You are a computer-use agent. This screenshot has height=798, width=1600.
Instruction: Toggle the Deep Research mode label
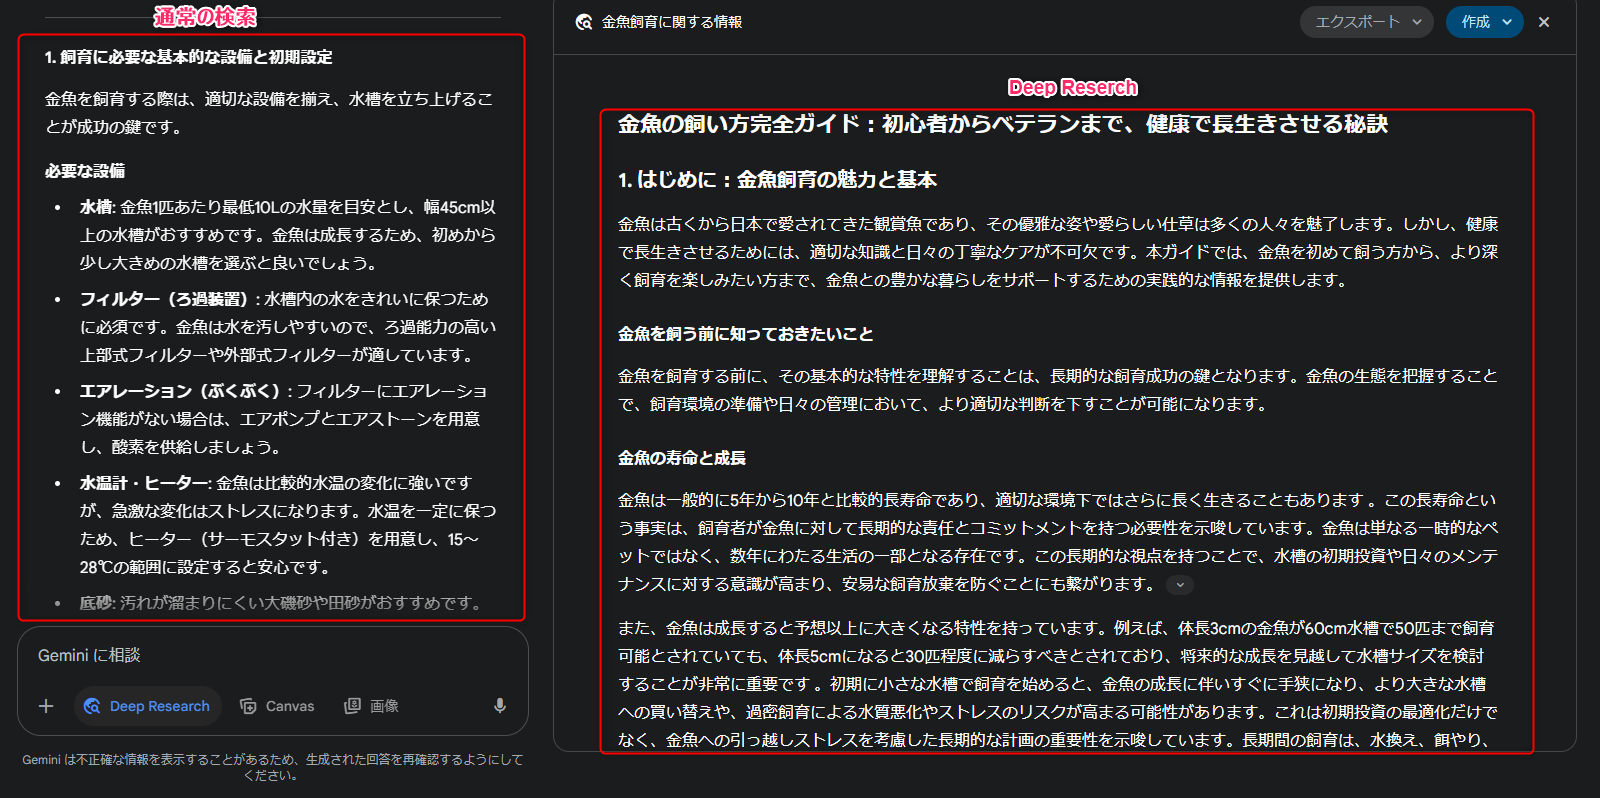[160, 706]
